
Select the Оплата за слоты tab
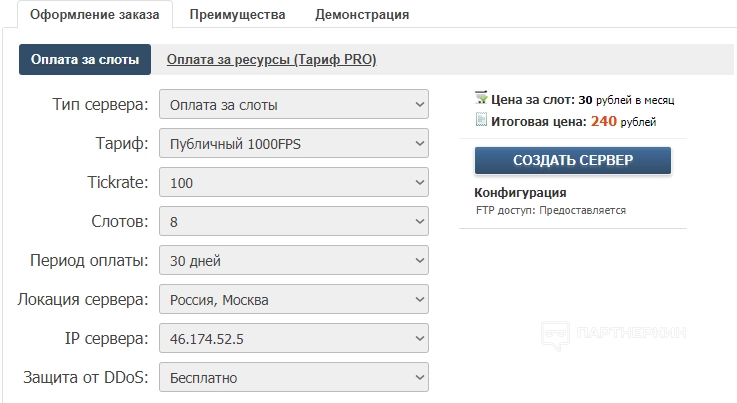[x=85, y=60]
